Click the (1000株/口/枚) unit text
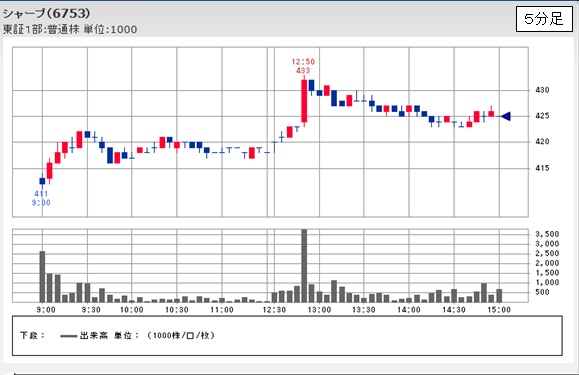Viewport: 579px width, 375px height. 181,336
